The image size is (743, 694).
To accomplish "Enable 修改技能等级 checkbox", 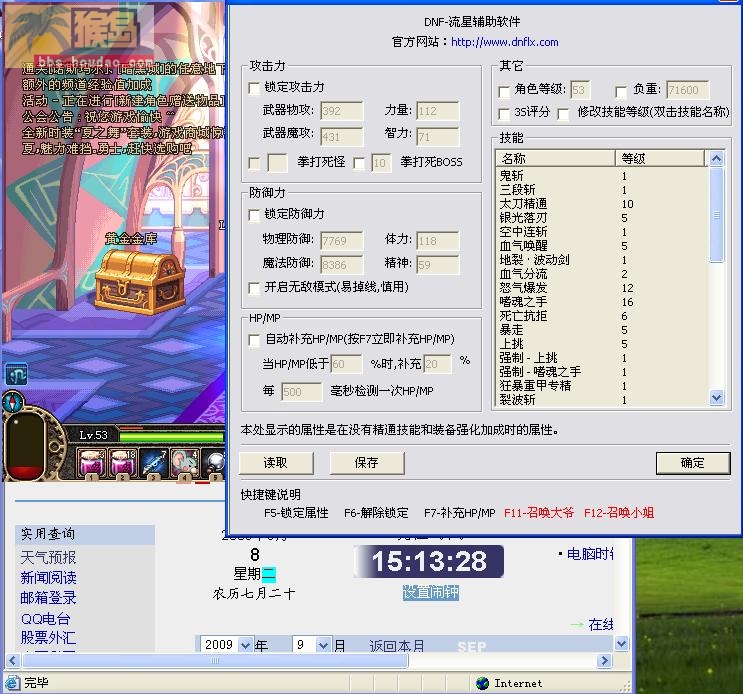I will click(563, 114).
